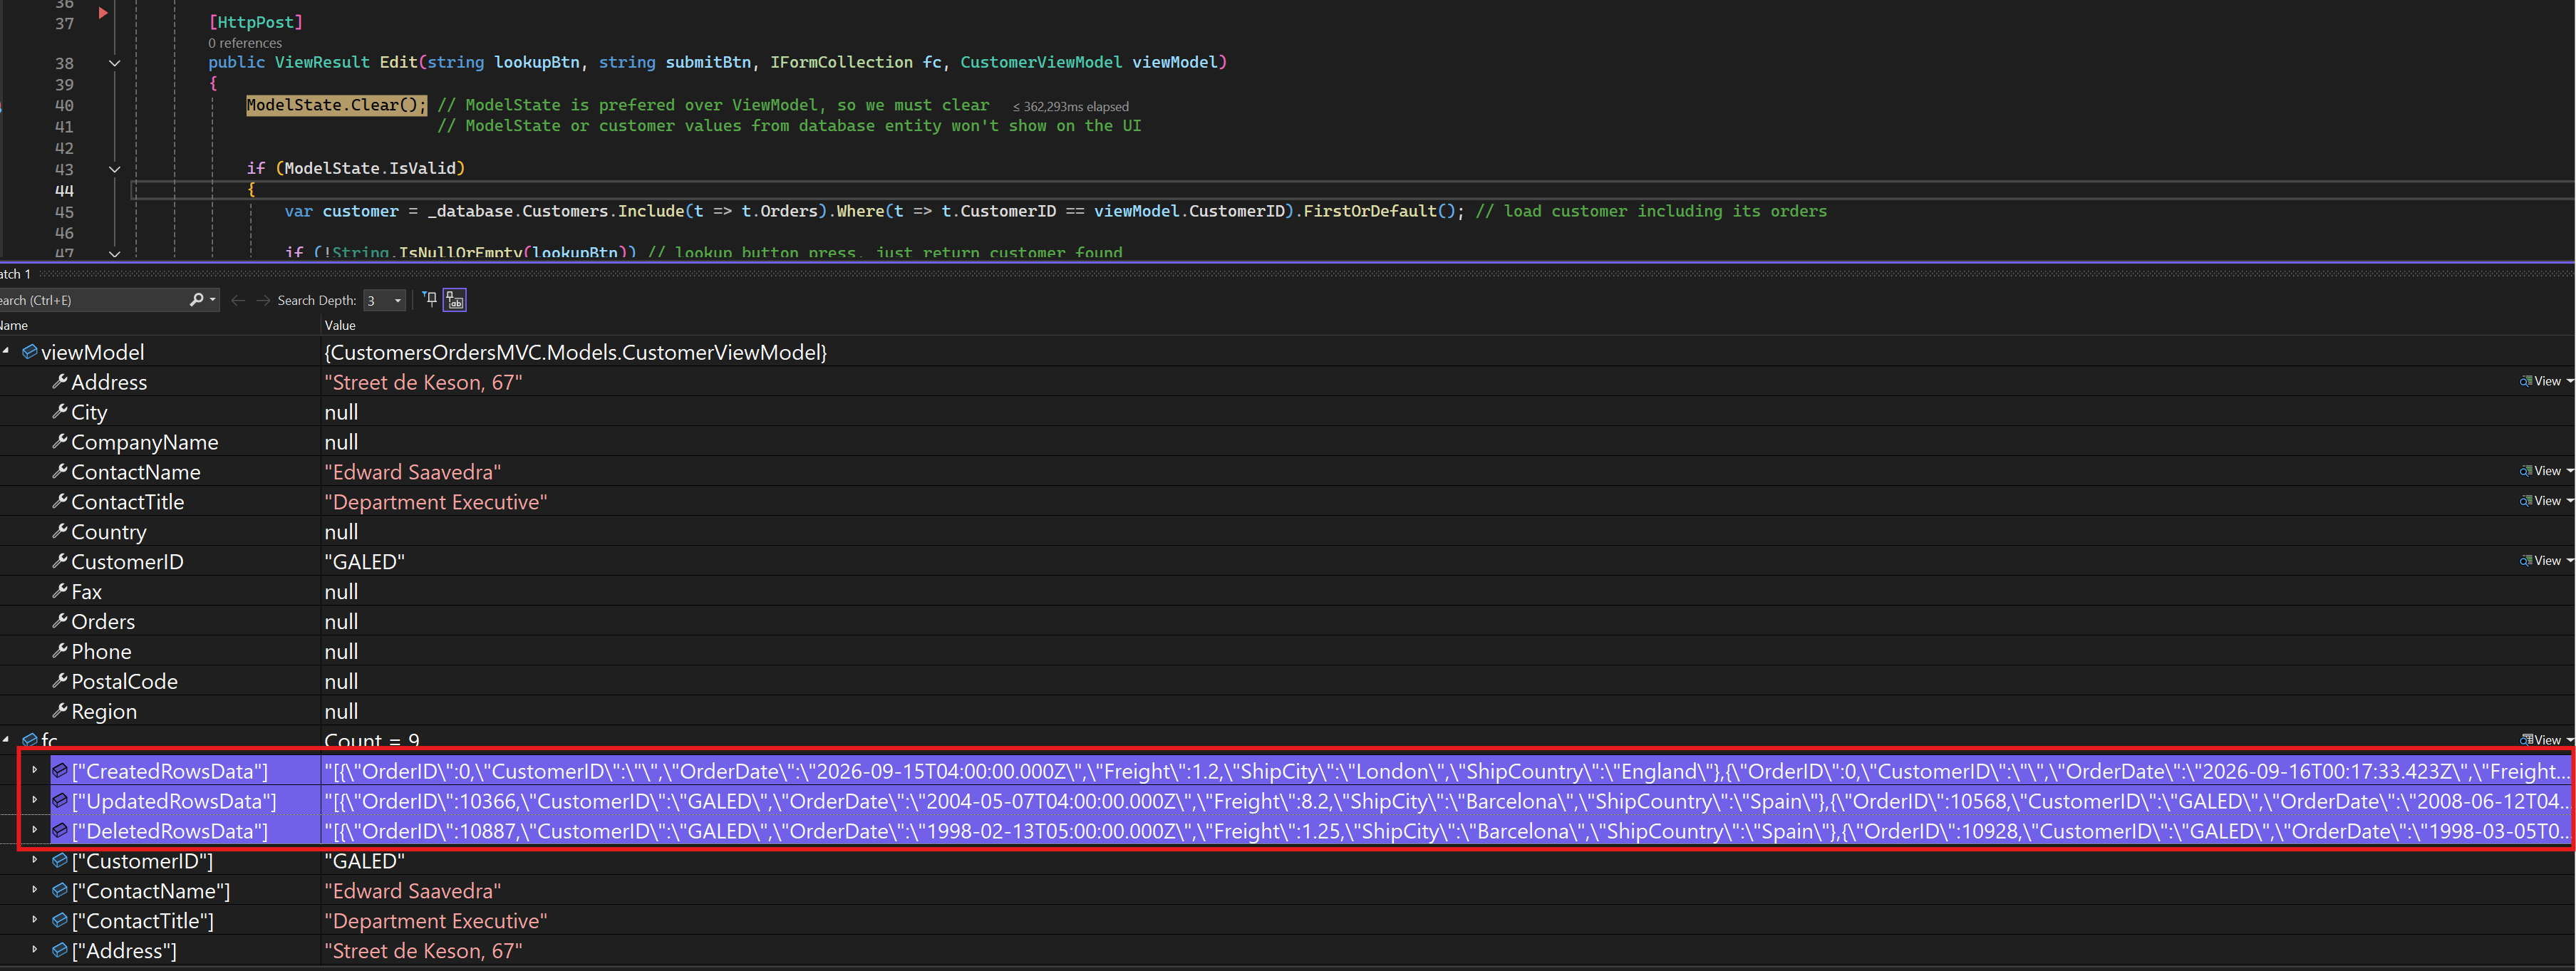Click the back arrow beside the search box
This screenshot has width=2576, height=971.
click(x=238, y=300)
